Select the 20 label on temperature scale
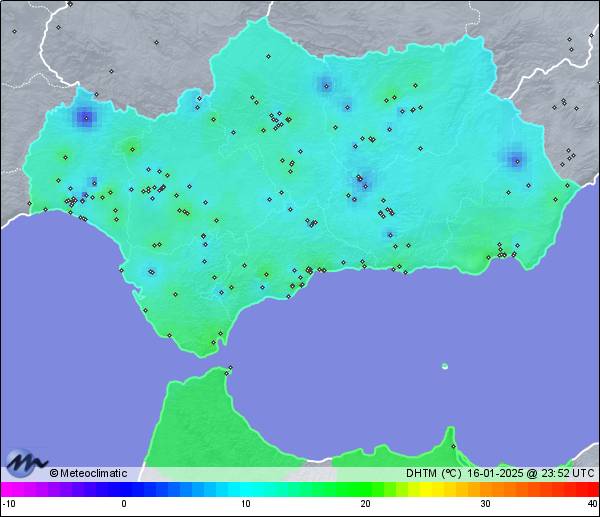 (x=365, y=504)
